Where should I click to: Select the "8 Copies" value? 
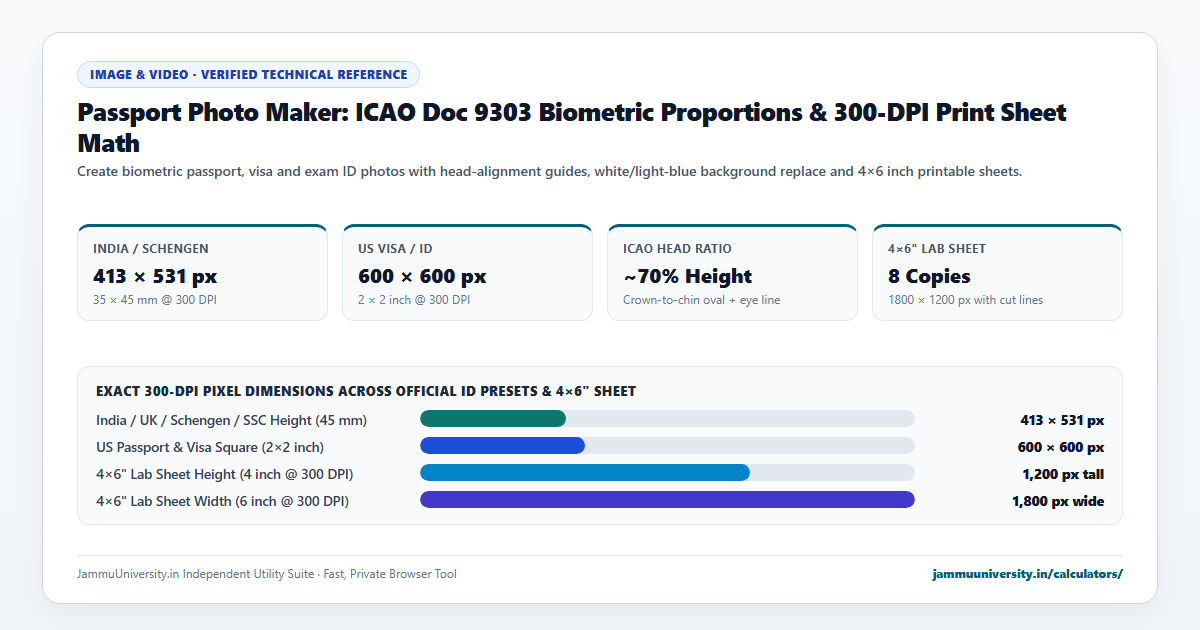929,276
